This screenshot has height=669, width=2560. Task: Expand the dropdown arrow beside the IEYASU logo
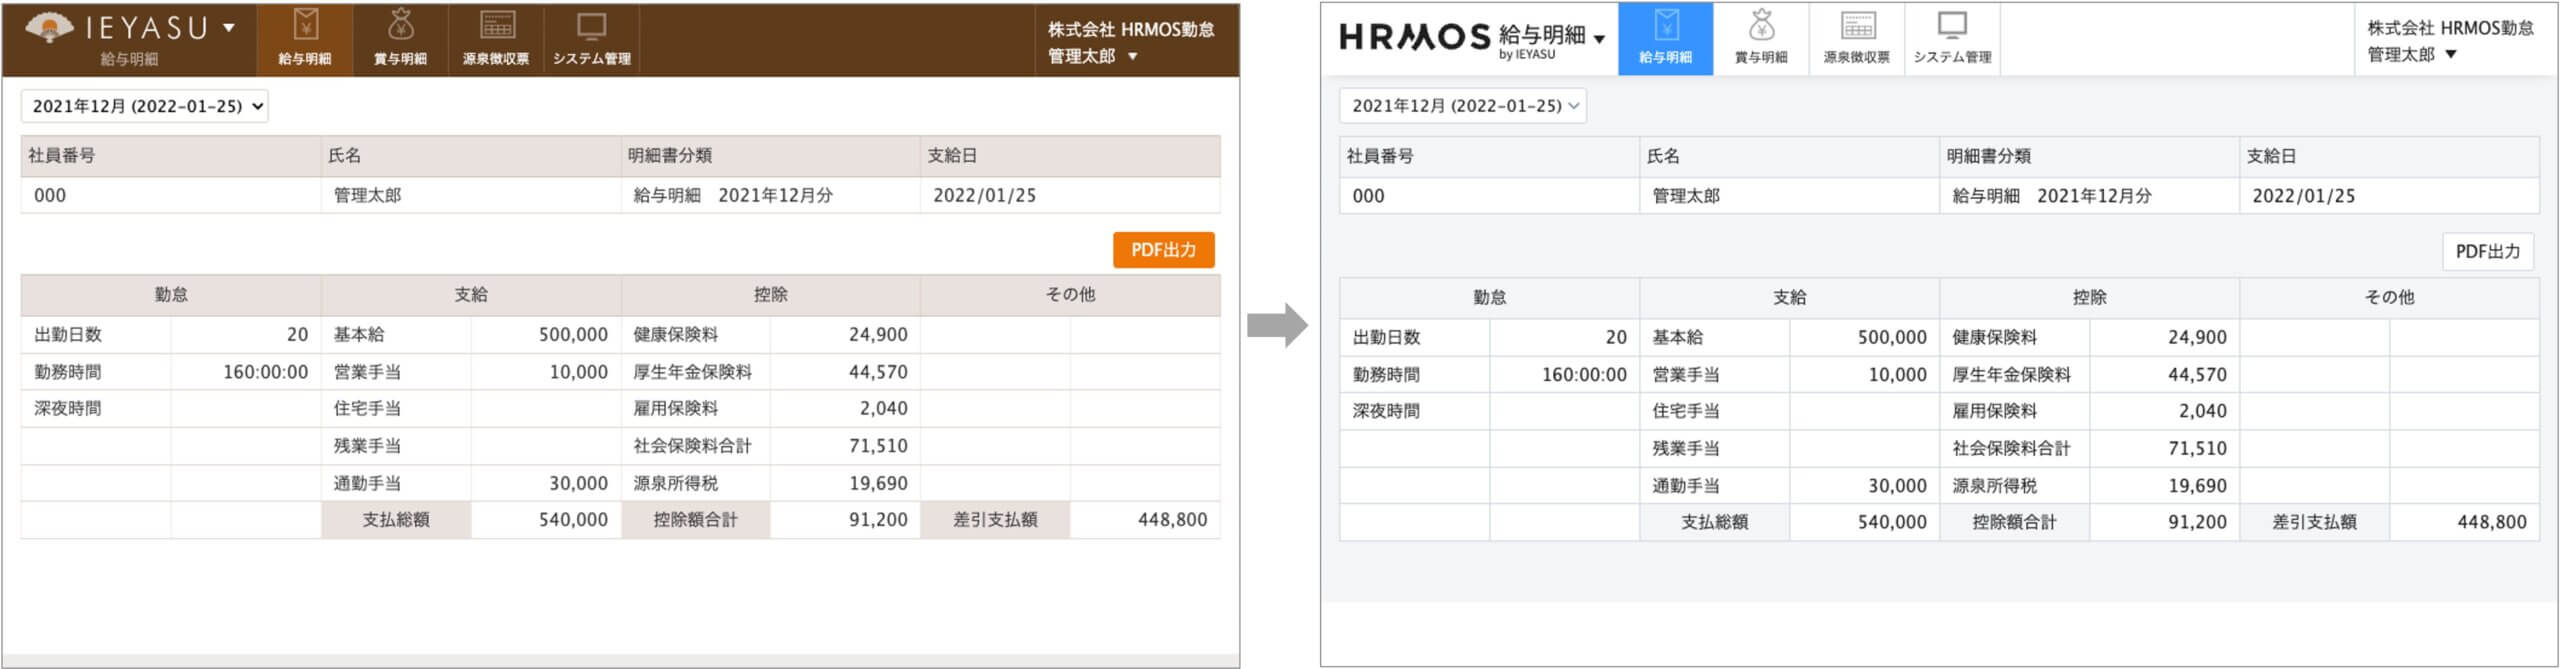(229, 27)
